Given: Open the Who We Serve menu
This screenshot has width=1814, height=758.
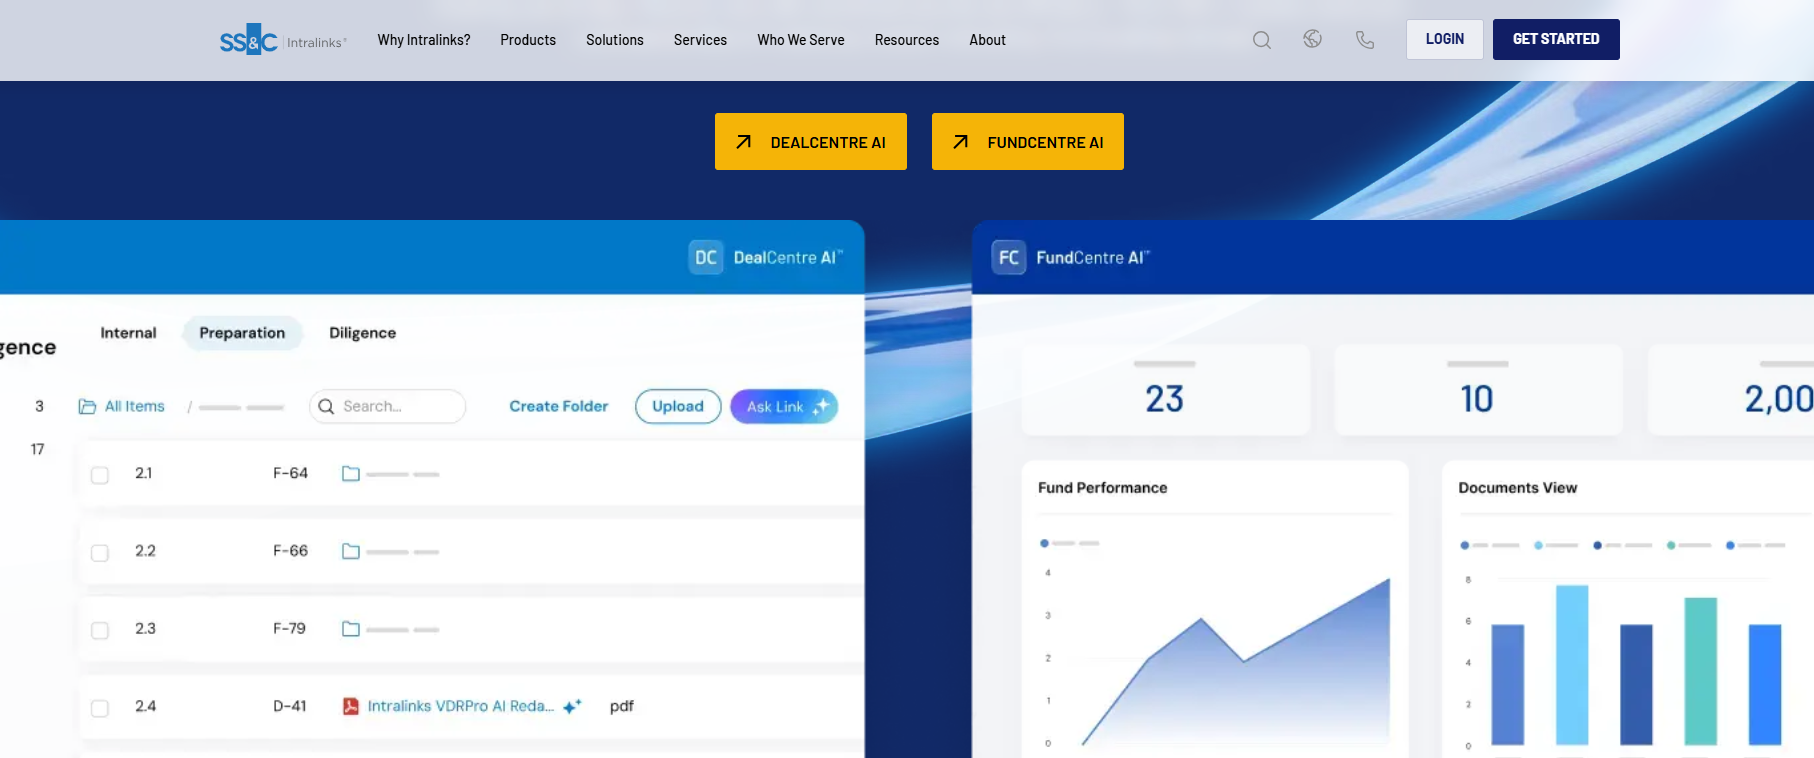Looking at the screenshot, I should [x=801, y=40].
